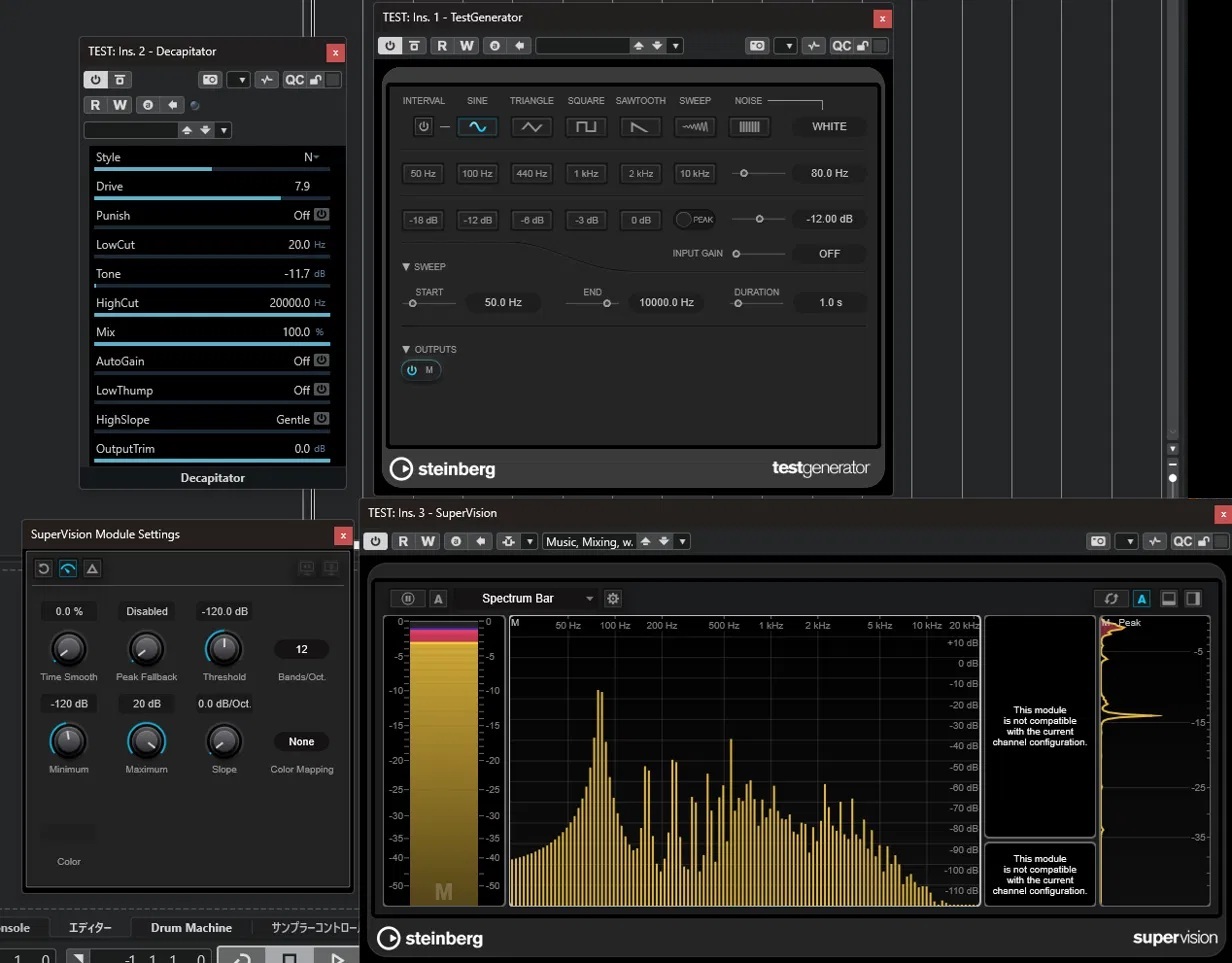Select the Triangle waveform in TestGenerator
1232x963 pixels.
coord(532,127)
